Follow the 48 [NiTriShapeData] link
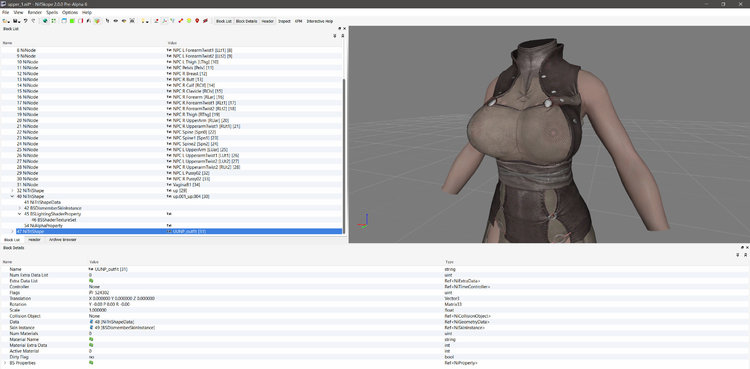This screenshot has height=369, width=750. point(114,322)
